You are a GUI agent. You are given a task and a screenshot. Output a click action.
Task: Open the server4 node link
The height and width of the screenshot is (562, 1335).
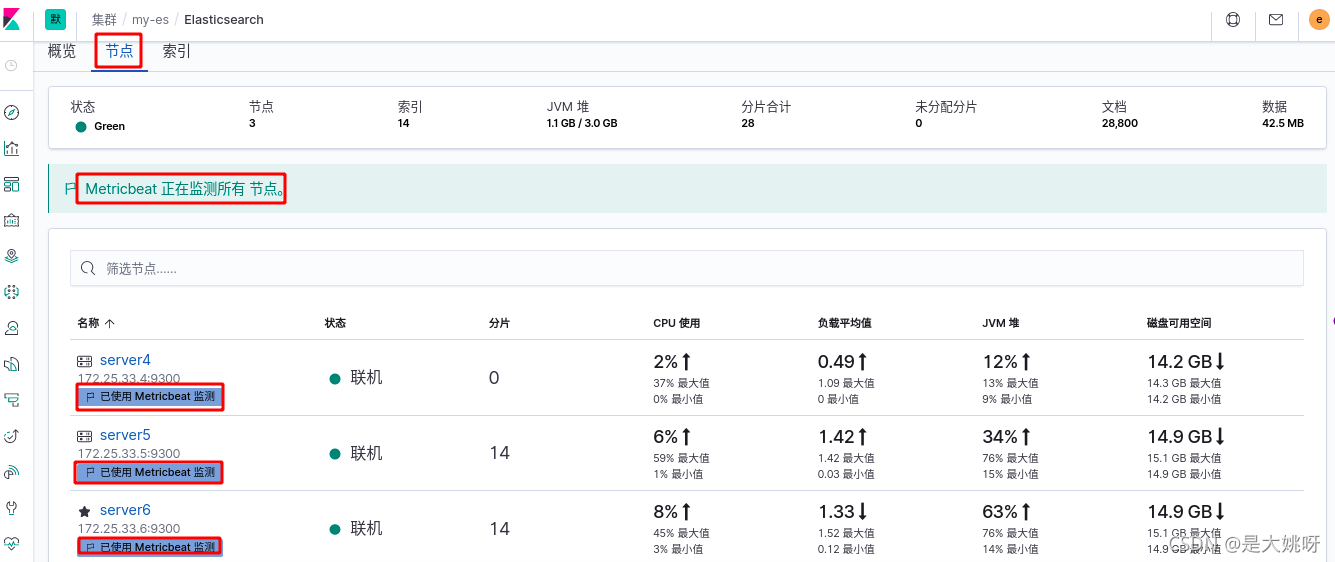(125, 360)
